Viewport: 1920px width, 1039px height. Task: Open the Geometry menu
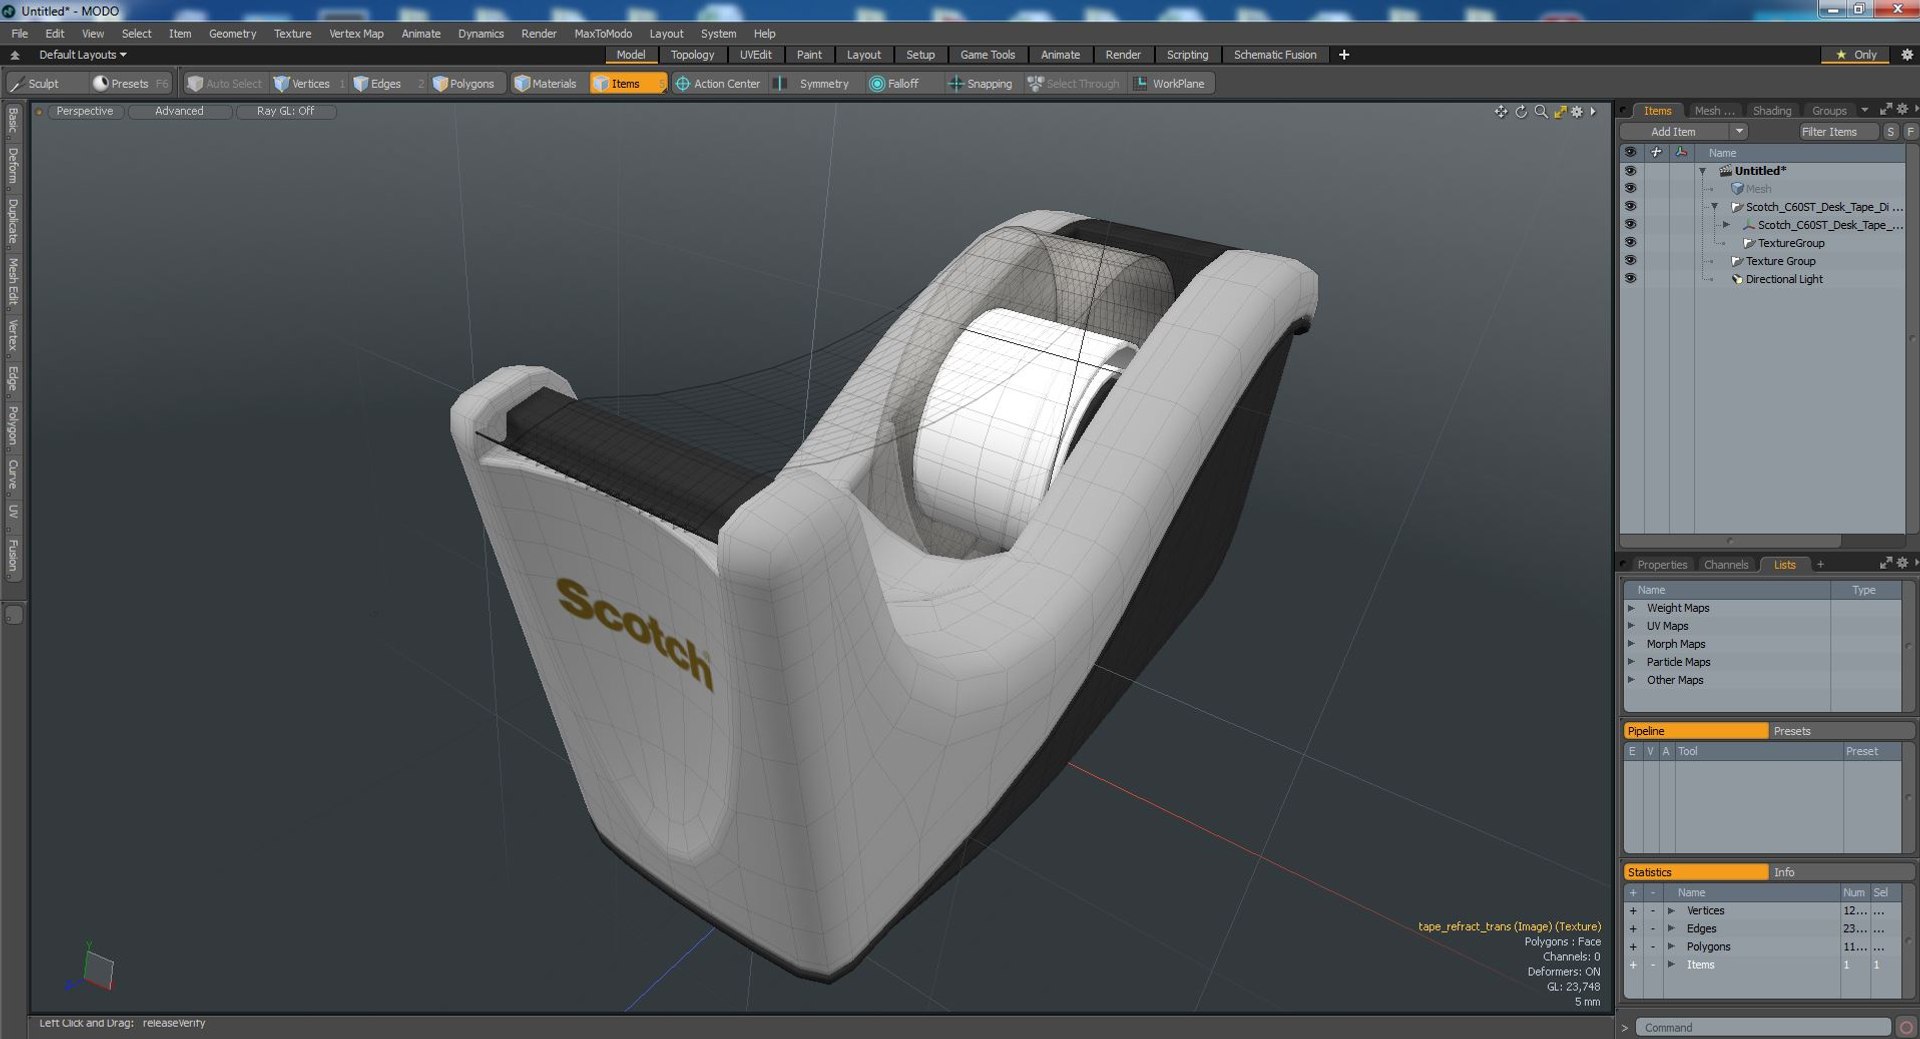point(232,33)
